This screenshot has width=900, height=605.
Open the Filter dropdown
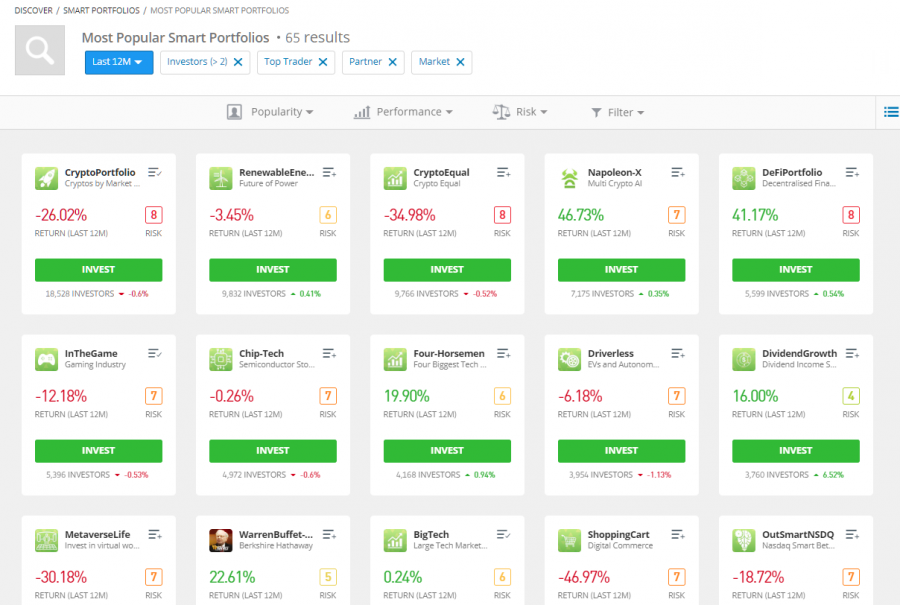[x=618, y=113]
